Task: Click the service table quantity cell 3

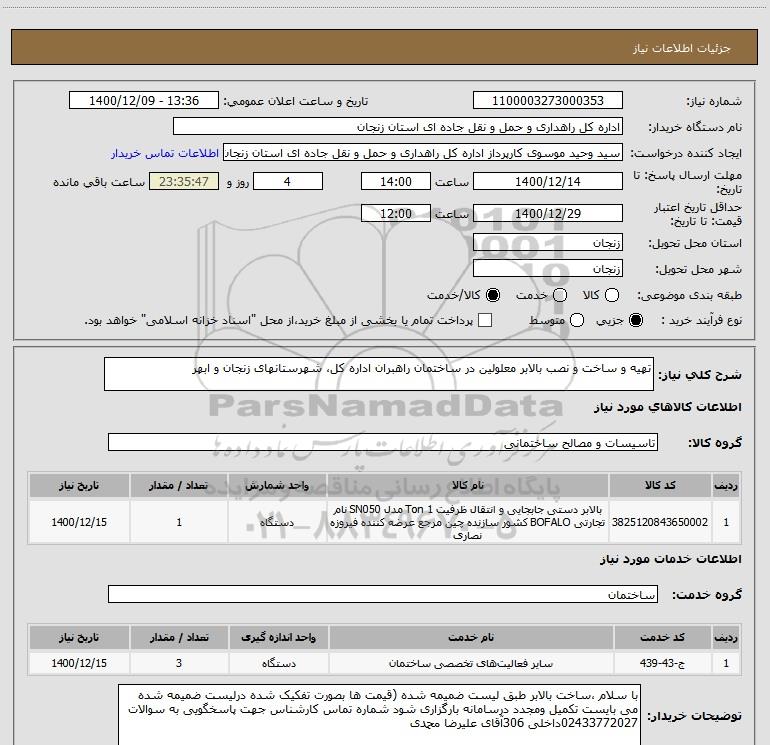Action: [179, 663]
